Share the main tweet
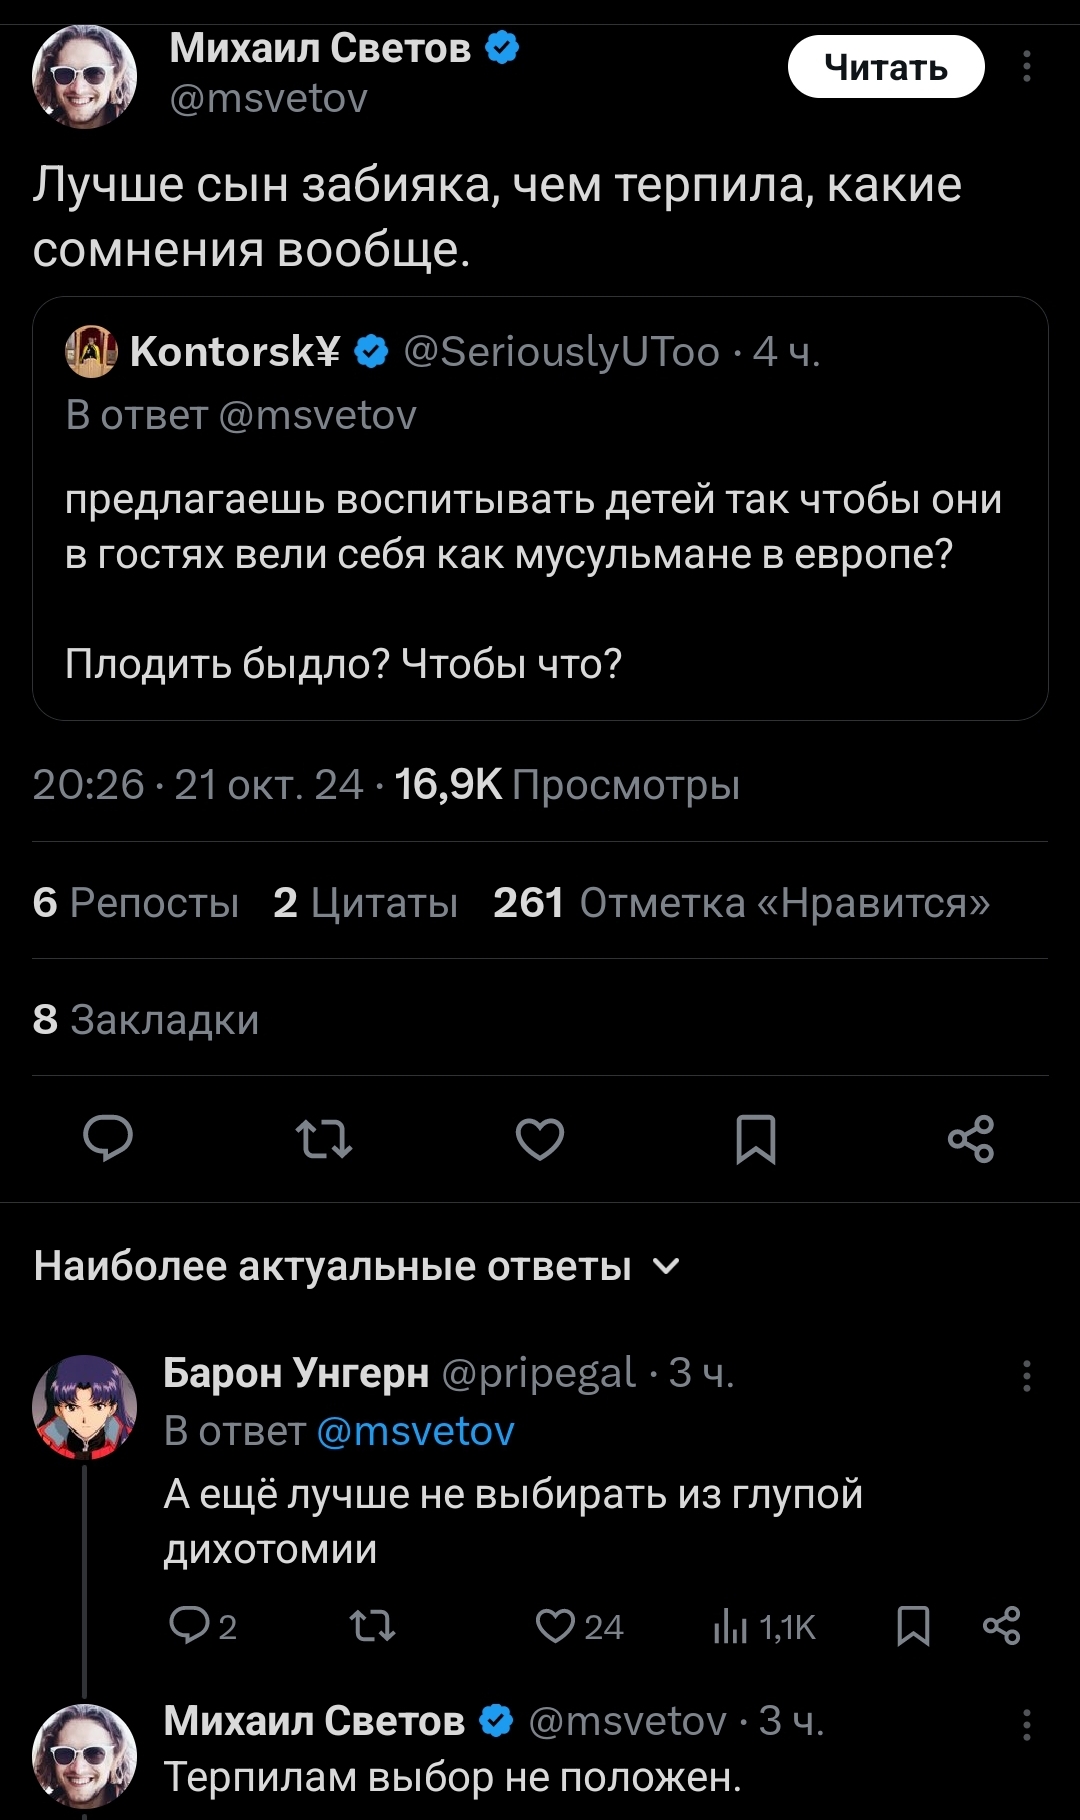 [x=971, y=1139]
